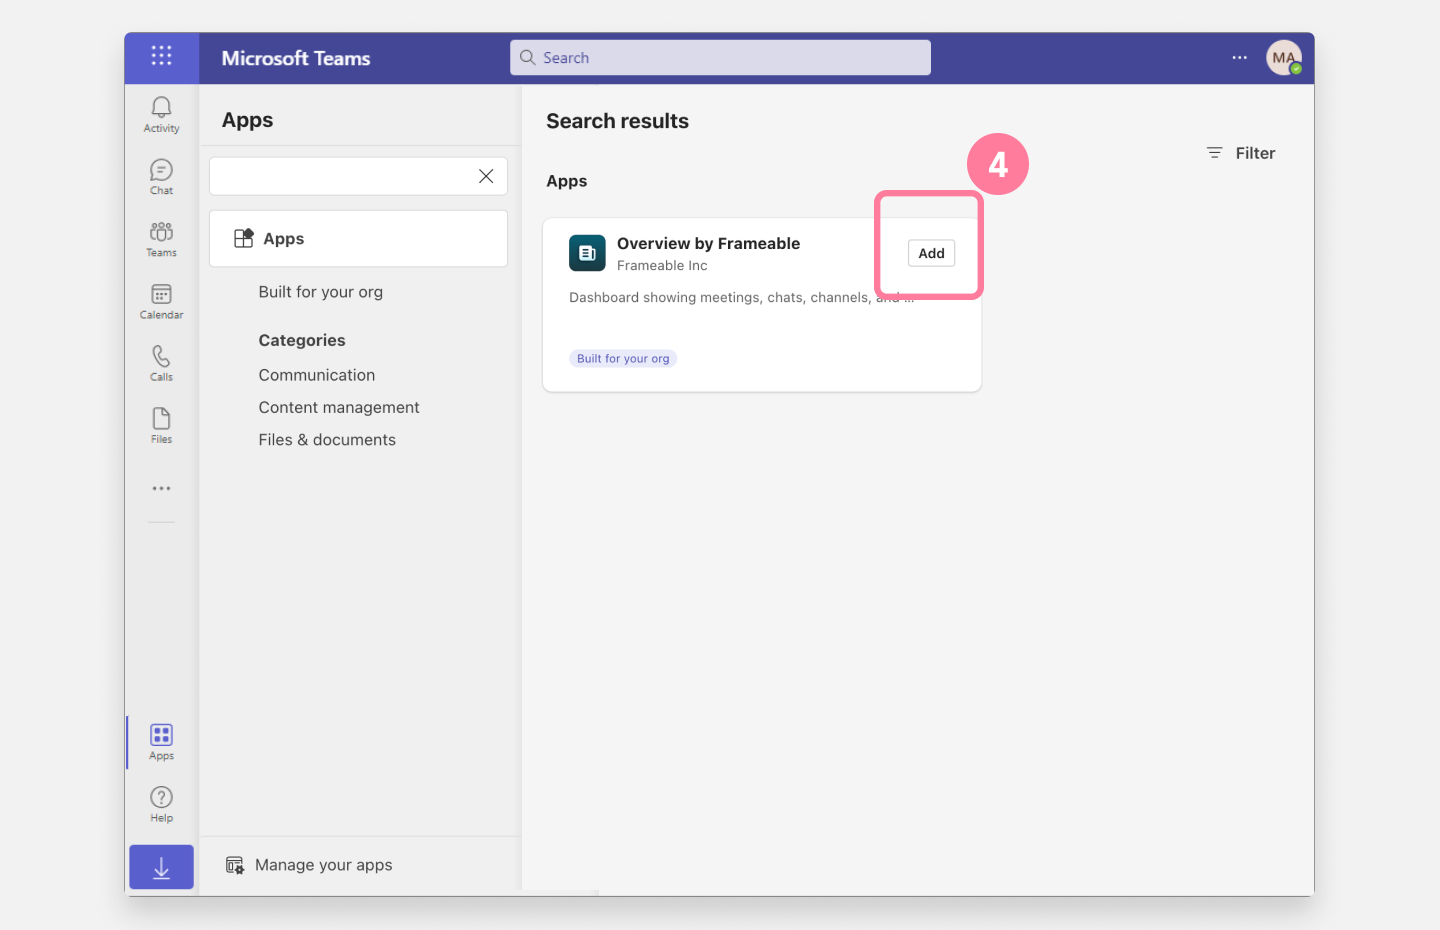Open Help from the sidebar
This screenshot has width=1440, height=930.
[x=161, y=804]
